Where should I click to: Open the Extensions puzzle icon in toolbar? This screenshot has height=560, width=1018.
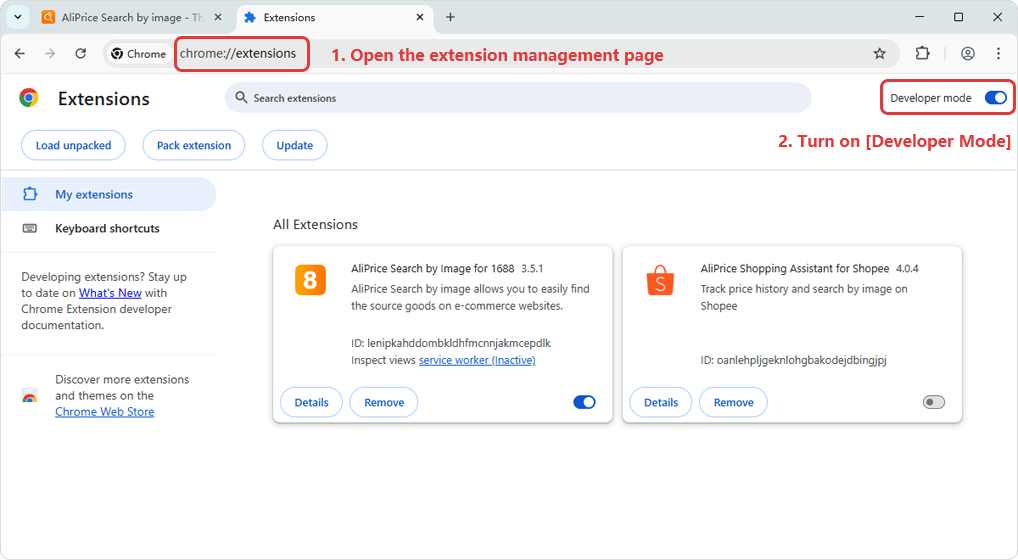tap(923, 54)
